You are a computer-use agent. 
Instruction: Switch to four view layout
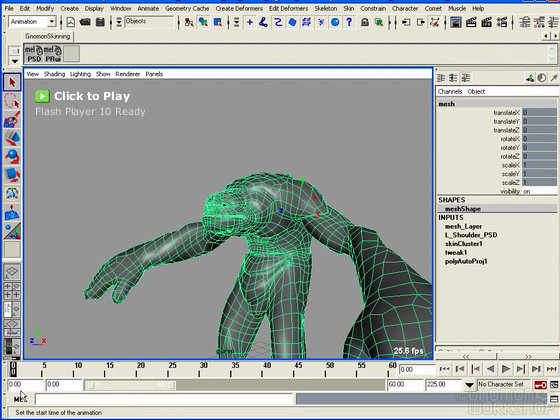[12, 291]
